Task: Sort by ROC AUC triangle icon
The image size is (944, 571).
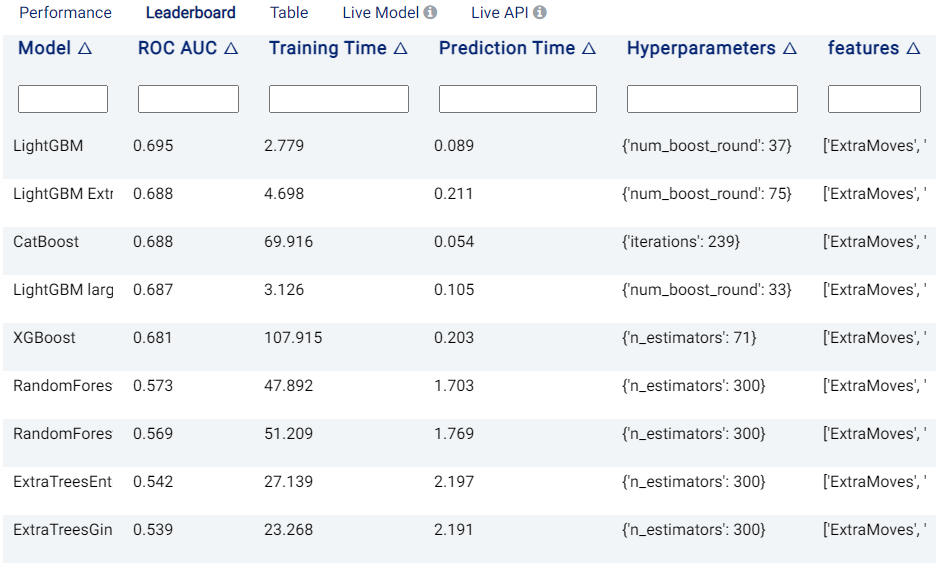Action: 231,48
